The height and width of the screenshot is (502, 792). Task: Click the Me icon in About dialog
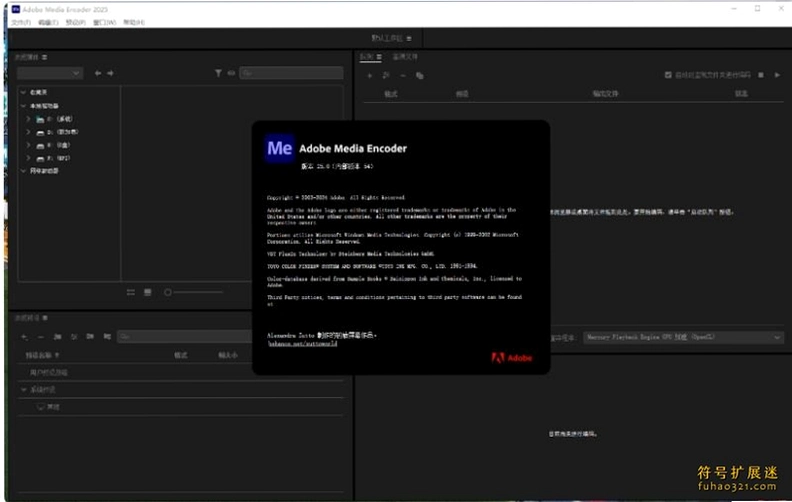pyautogui.click(x=279, y=148)
